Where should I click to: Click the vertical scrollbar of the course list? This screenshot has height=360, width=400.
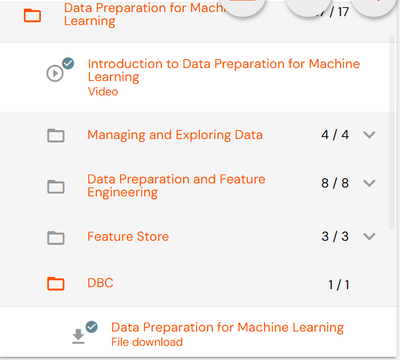[392, 132]
